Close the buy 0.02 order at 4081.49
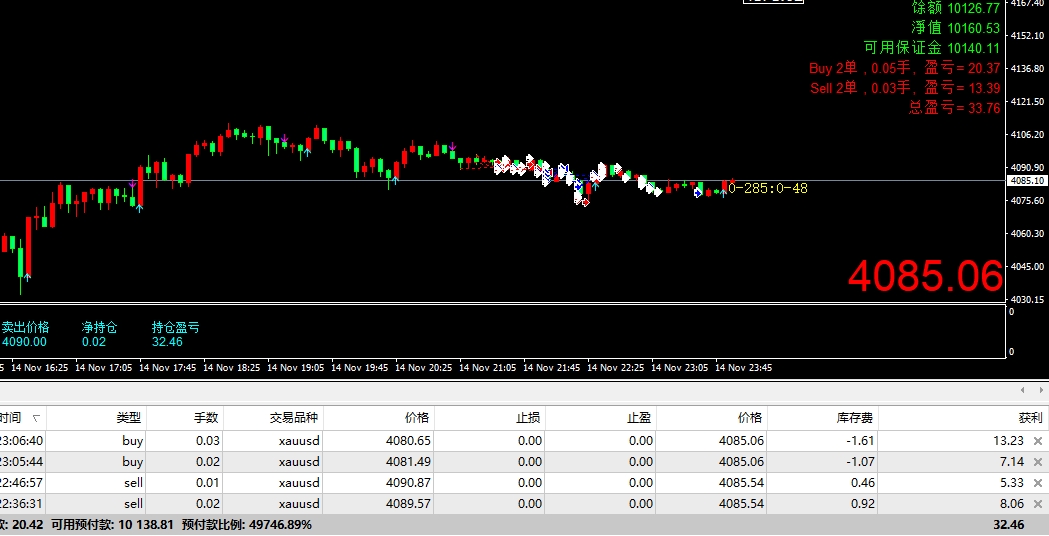 pos(1038,462)
